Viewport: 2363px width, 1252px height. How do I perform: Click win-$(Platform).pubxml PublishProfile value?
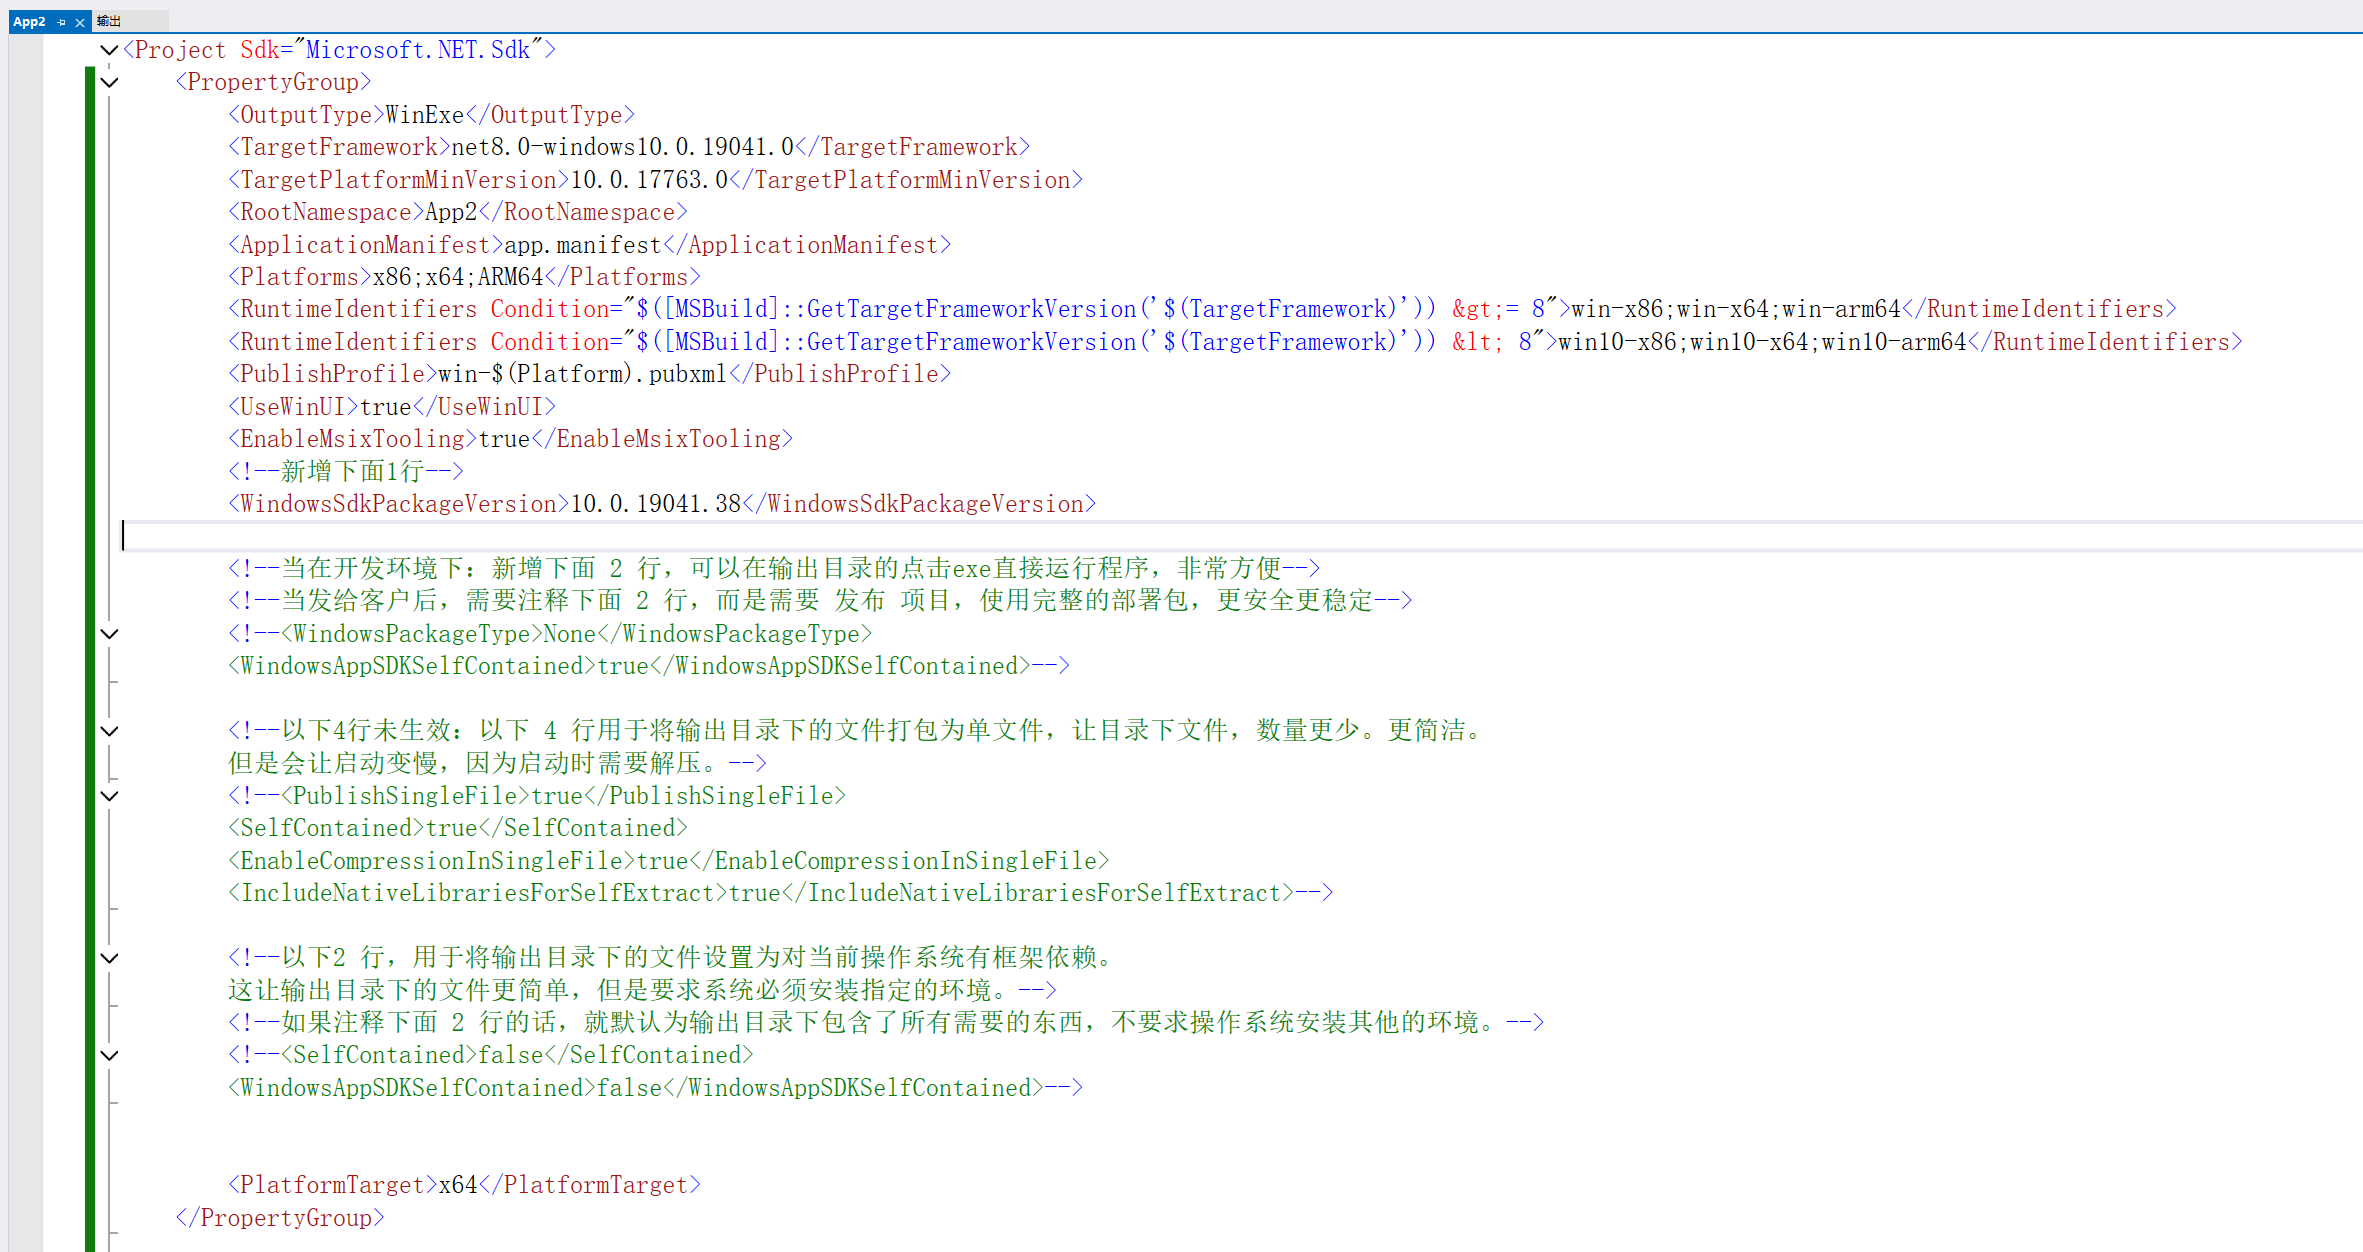[x=582, y=374]
